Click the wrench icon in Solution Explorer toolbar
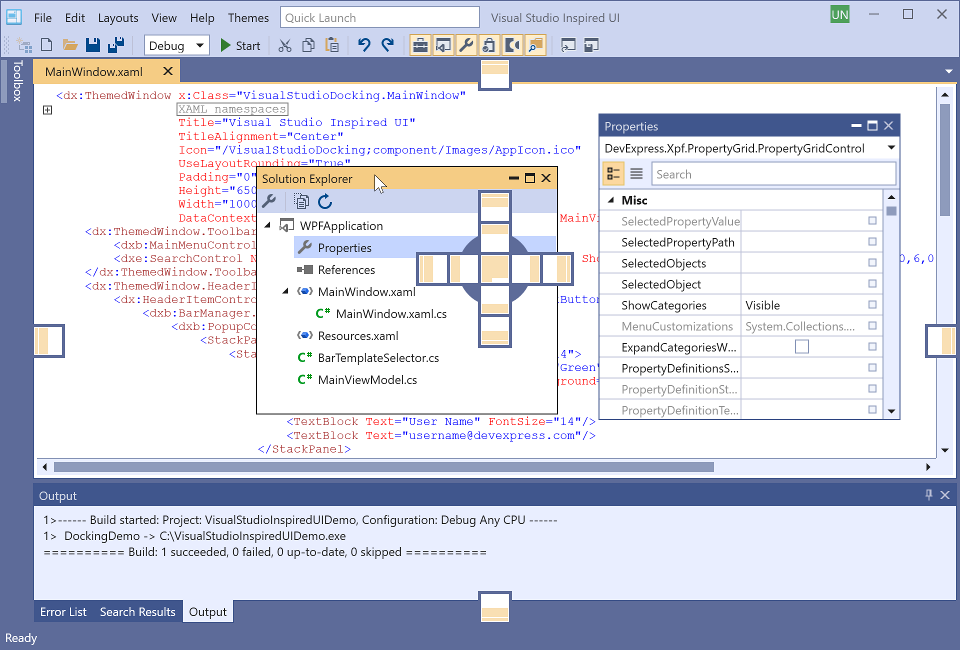 point(269,201)
